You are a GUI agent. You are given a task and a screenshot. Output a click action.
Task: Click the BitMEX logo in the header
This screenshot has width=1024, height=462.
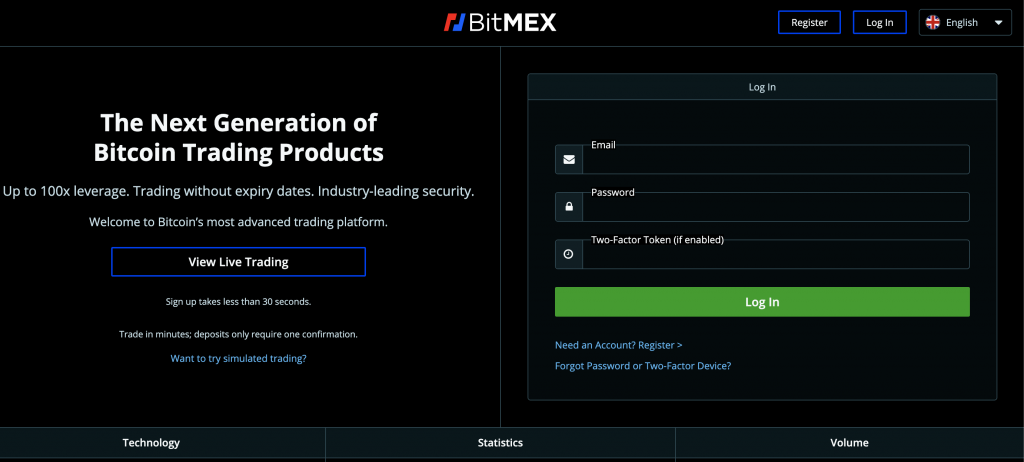click(500, 22)
